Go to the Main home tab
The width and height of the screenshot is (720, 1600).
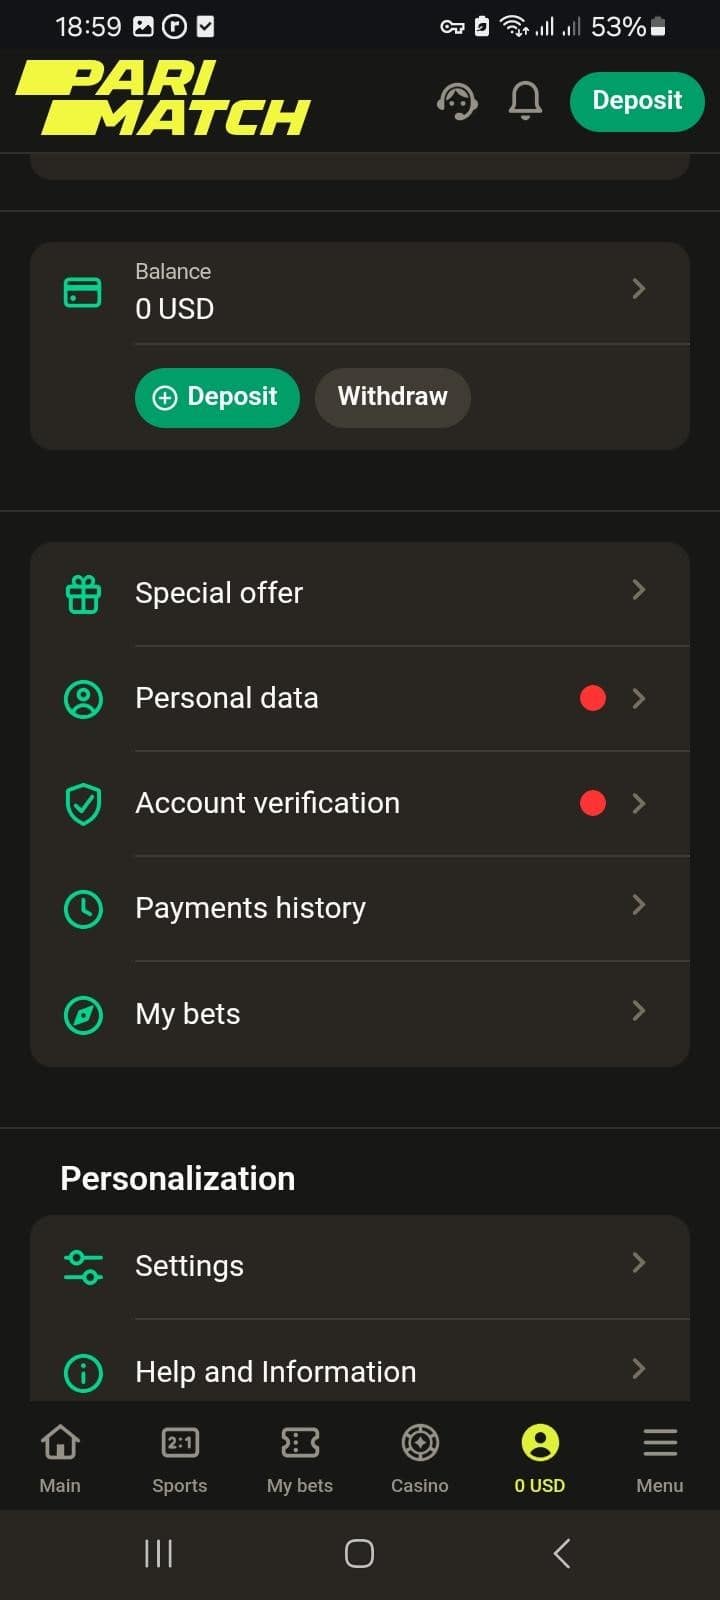[60, 1458]
